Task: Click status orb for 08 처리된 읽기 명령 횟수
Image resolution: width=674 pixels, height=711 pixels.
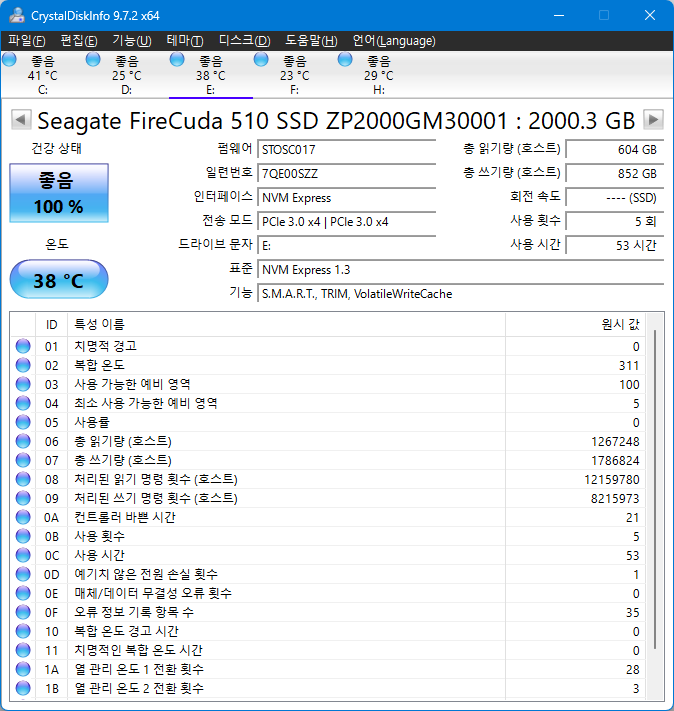Action: [23, 479]
